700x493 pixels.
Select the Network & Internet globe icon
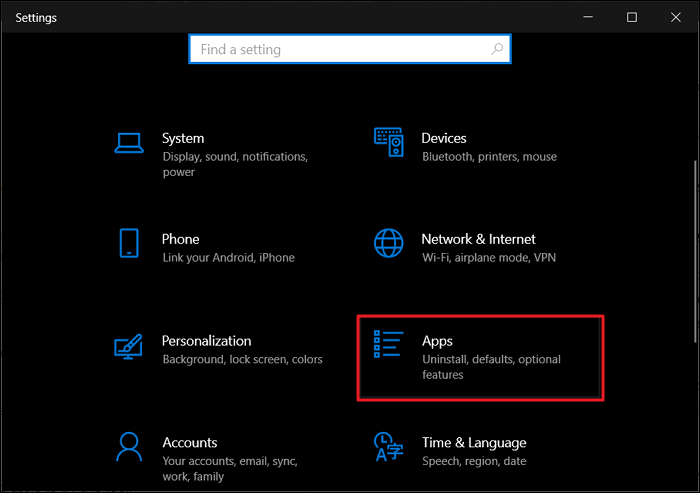(x=388, y=243)
